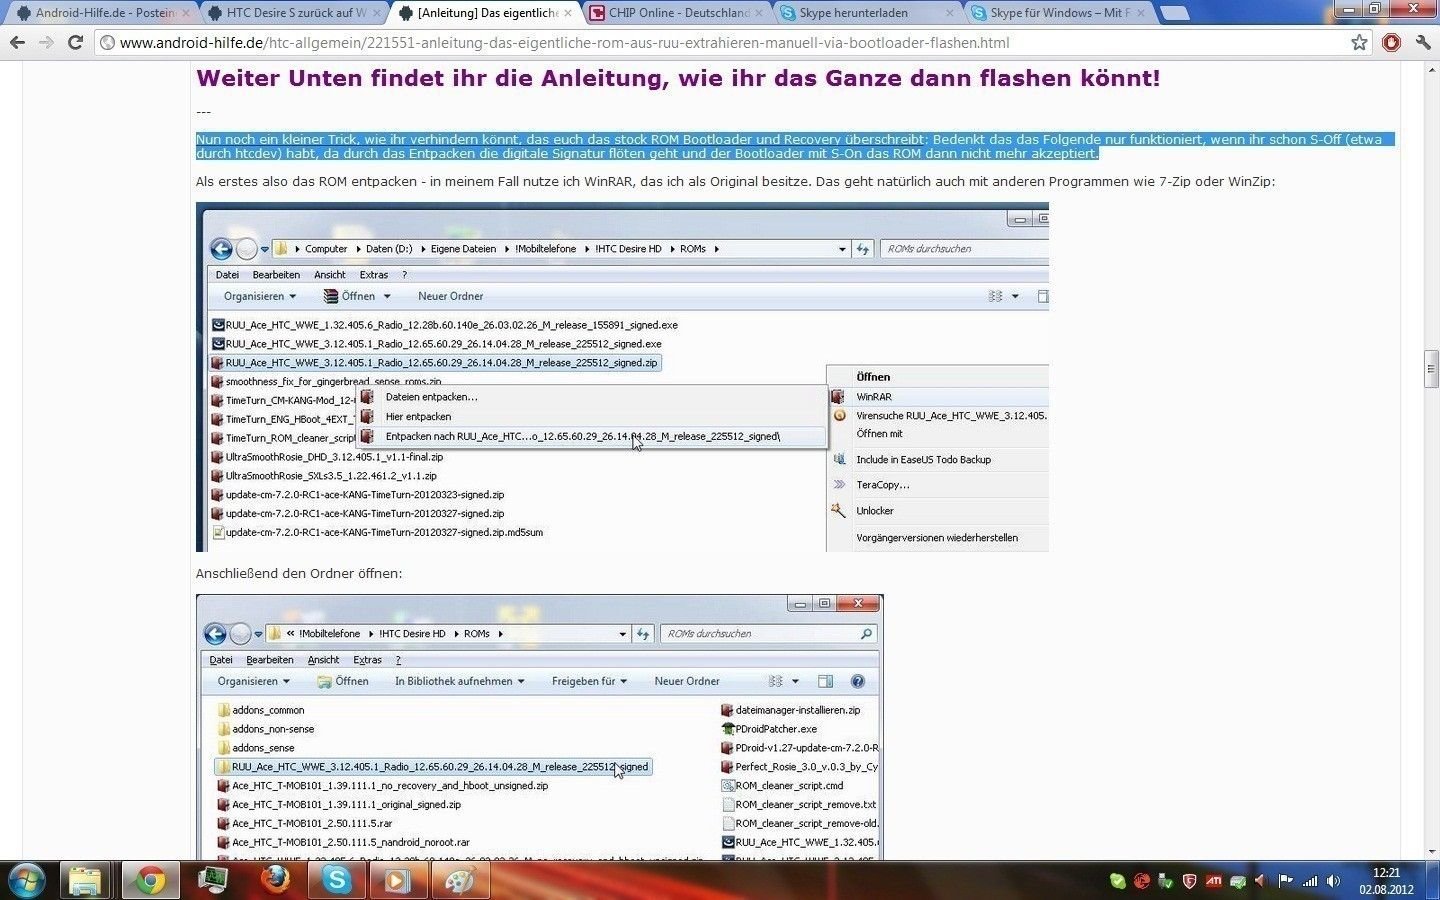Viewport: 1440px width, 900px height.
Task: Click 'Organisieren' dropdown in first Explorer screenshot
Action: coord(260,296)
